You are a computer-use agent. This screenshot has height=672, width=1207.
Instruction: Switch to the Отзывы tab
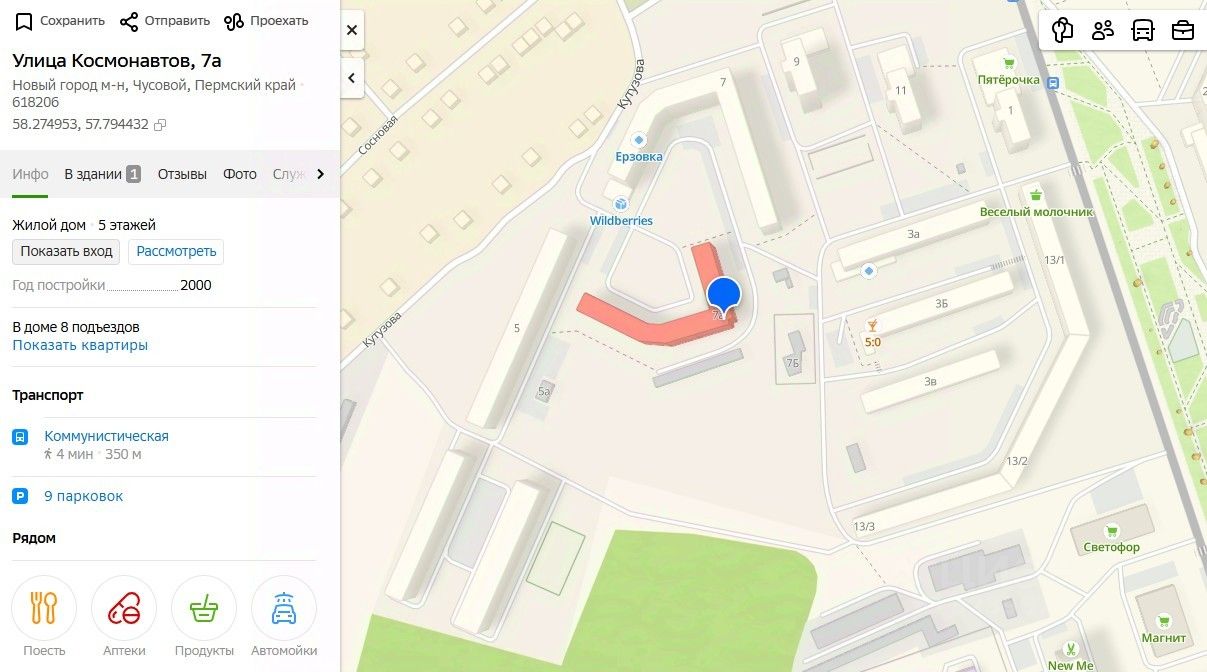[x=182, y=174]
